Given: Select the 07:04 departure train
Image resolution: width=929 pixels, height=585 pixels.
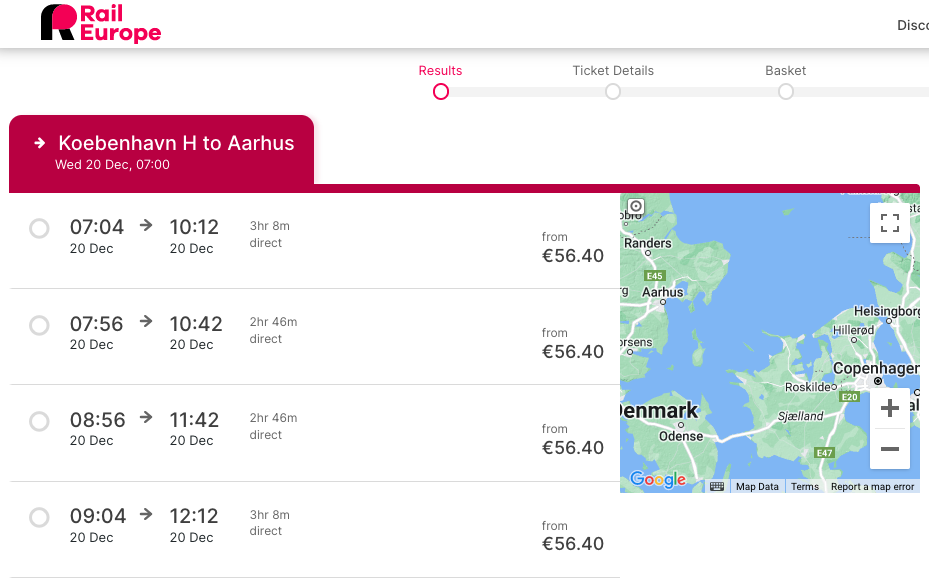Looking at the screenshot, I should (39, 229).
